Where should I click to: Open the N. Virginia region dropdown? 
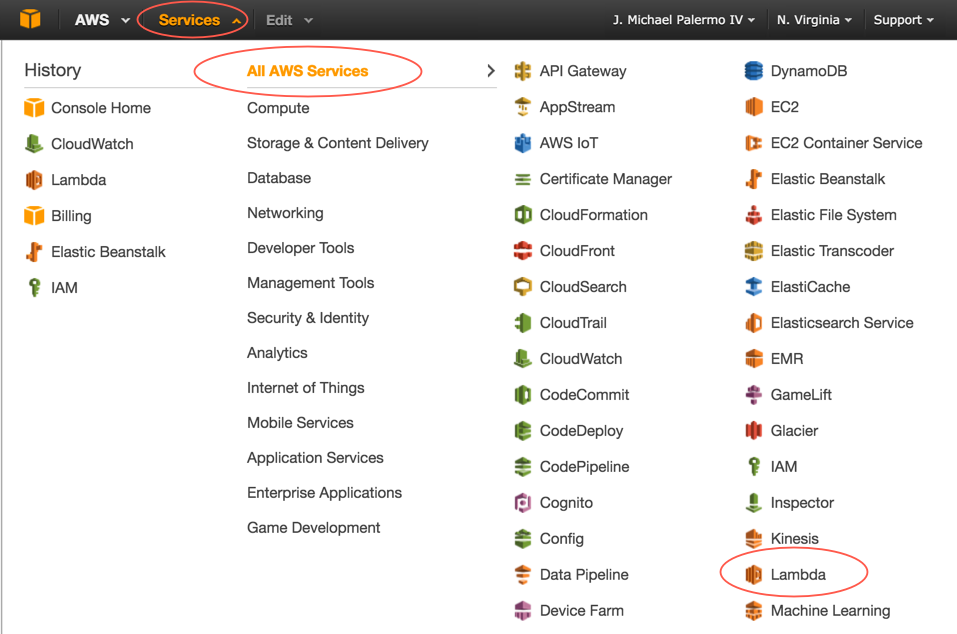[x=814, y=20]
